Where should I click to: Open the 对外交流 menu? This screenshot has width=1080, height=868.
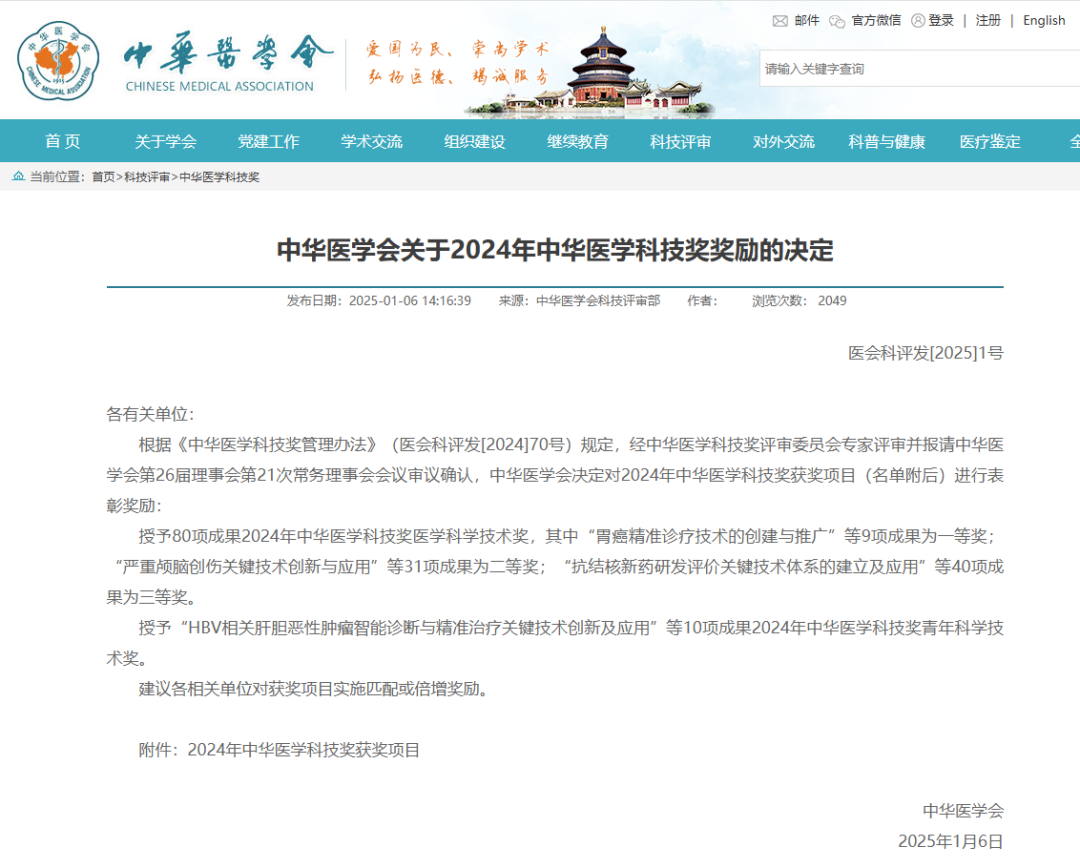pos(784,141)
